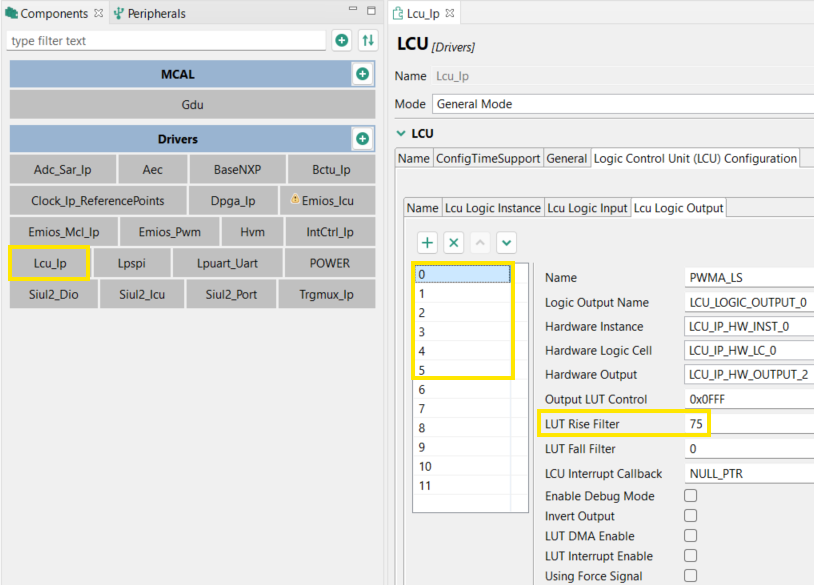Open the Adc_Sar_Ip driver
This screenshot has width=814, height=585.
63,170
